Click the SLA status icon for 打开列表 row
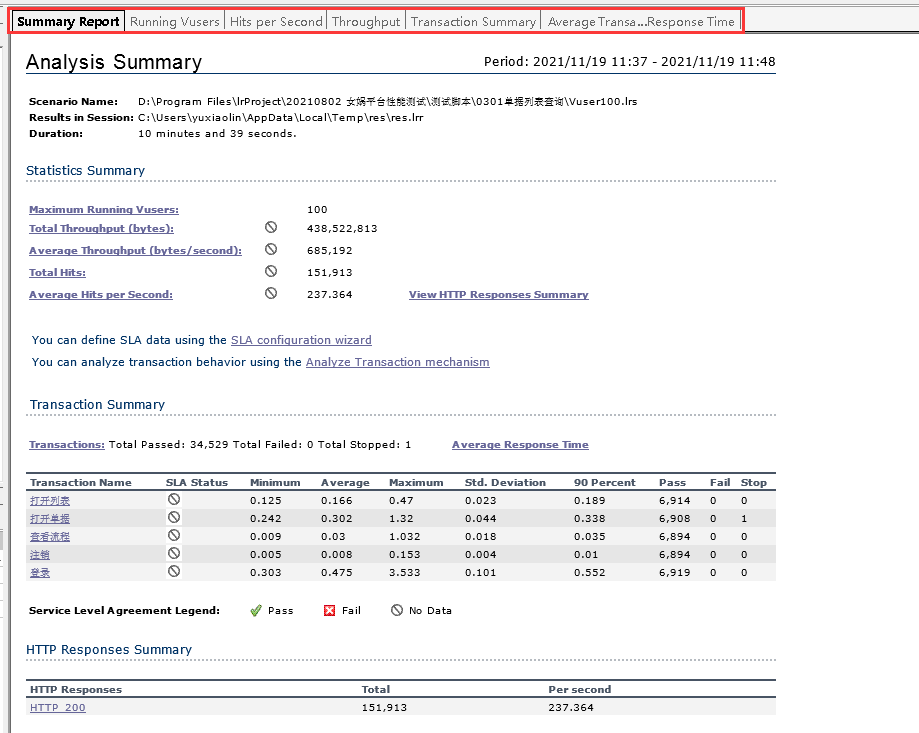 point(174,499)
